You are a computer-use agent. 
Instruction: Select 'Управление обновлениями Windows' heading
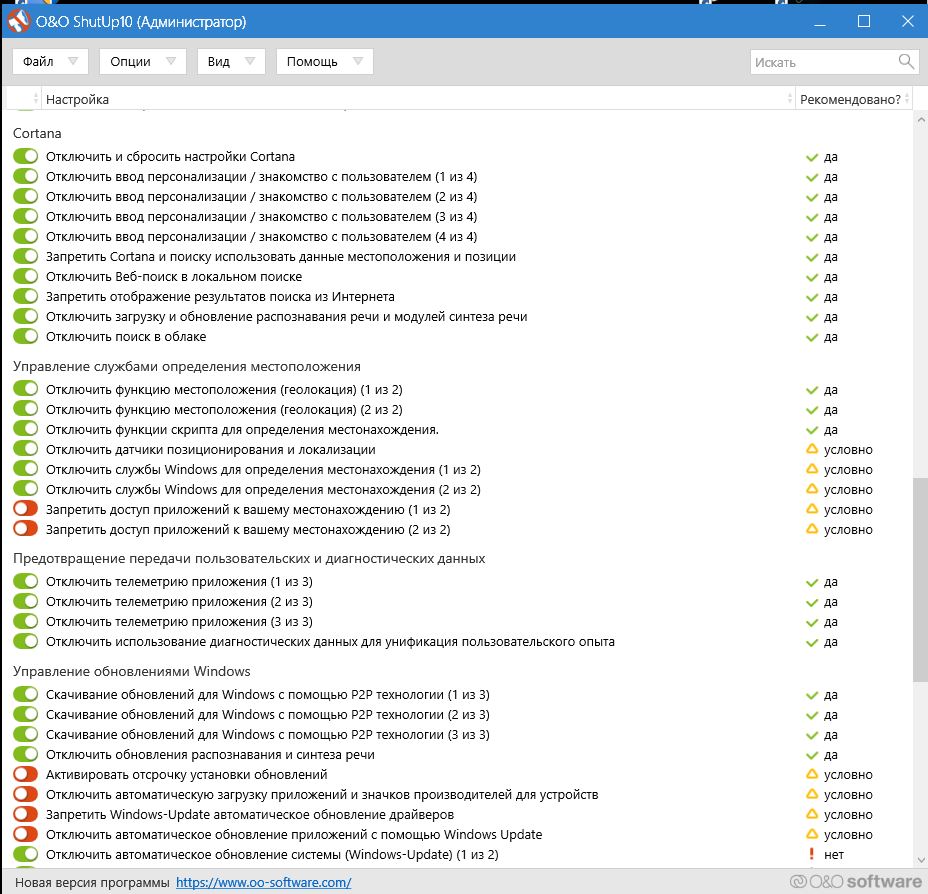(131, 671)
